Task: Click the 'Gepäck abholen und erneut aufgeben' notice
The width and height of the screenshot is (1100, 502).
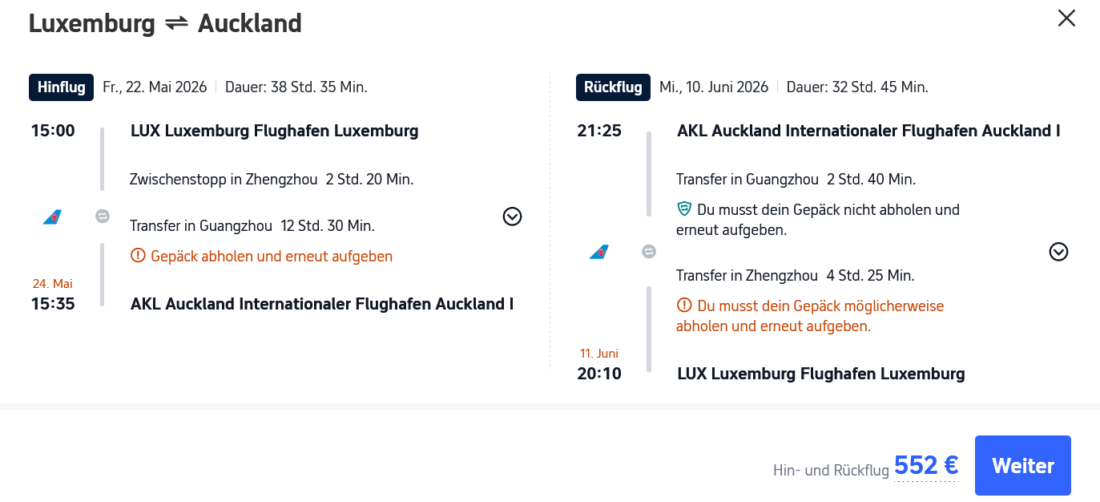Action: point(271,256)
